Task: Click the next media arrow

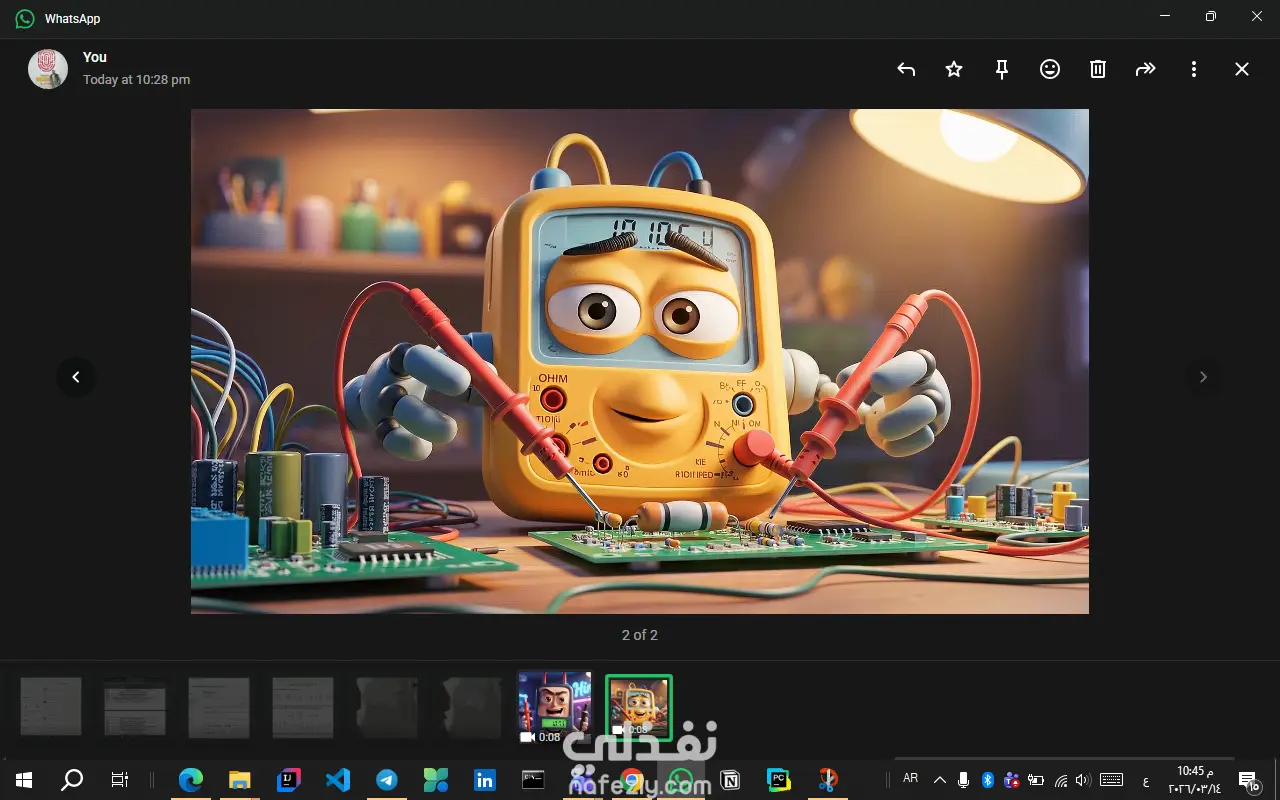Action: coord(1203,377)
